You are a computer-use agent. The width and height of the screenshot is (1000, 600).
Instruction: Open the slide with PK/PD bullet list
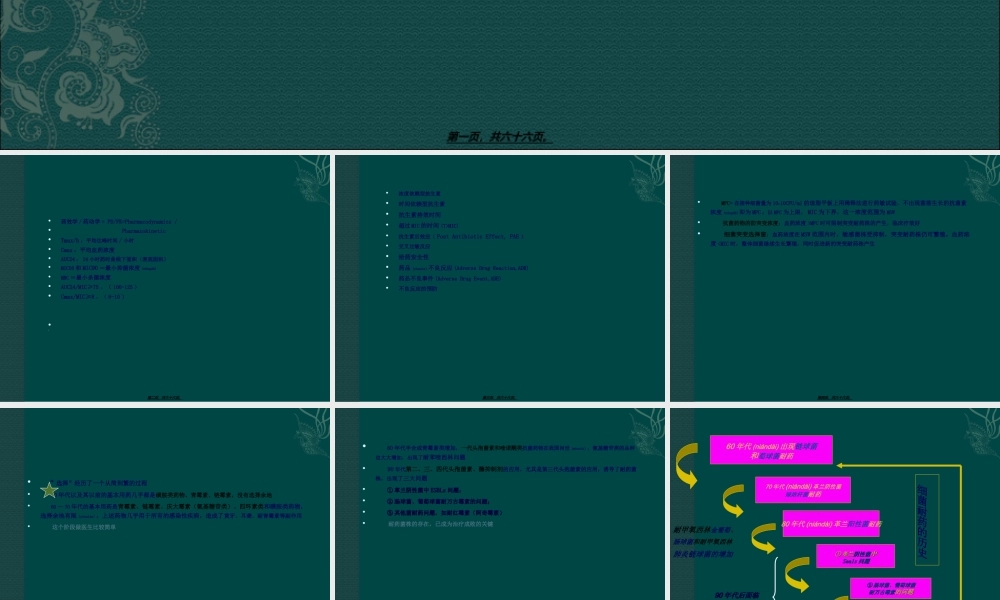(165, 279)
